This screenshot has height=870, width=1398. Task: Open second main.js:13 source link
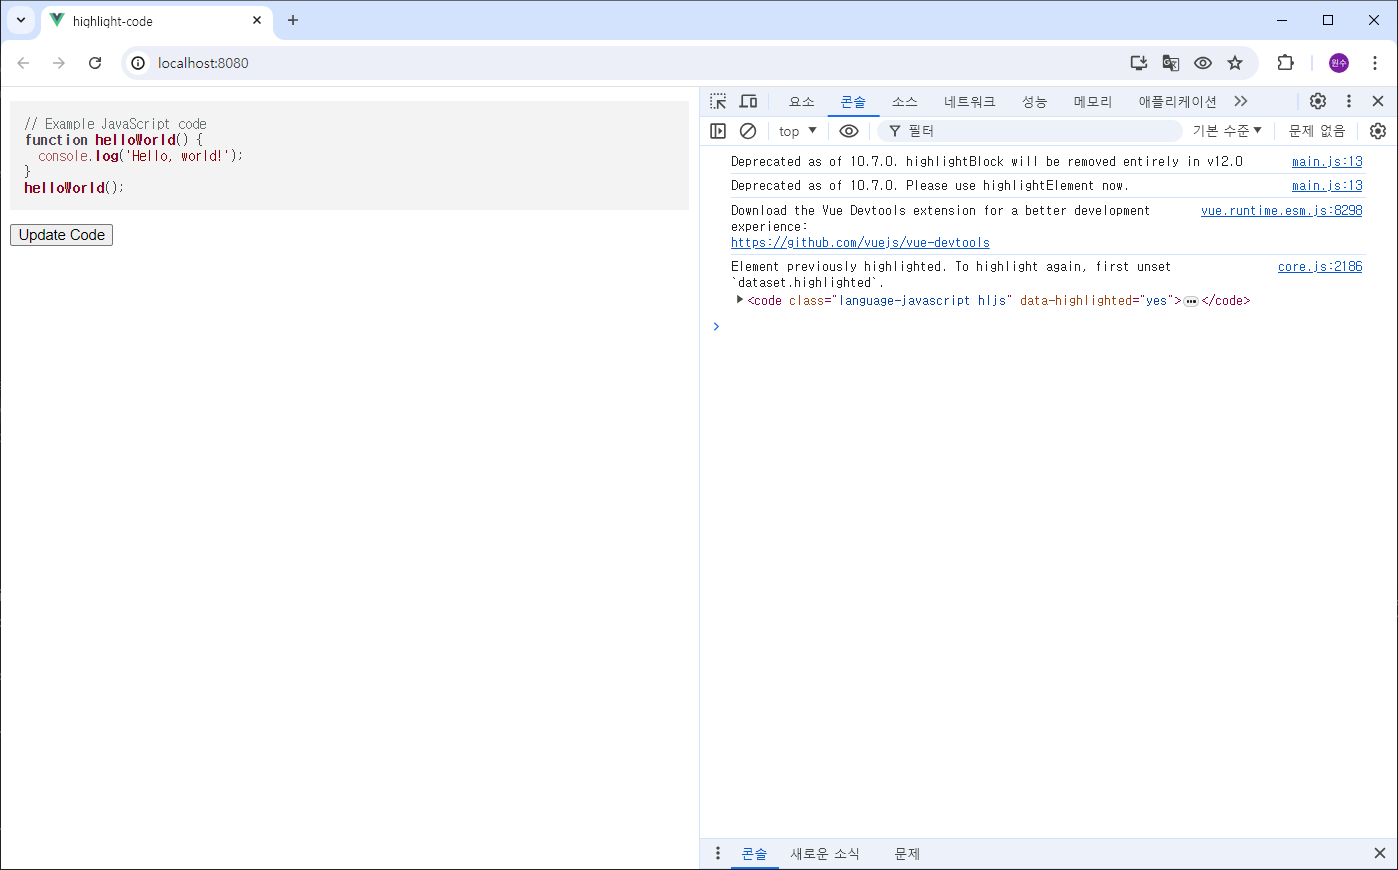1327,185
